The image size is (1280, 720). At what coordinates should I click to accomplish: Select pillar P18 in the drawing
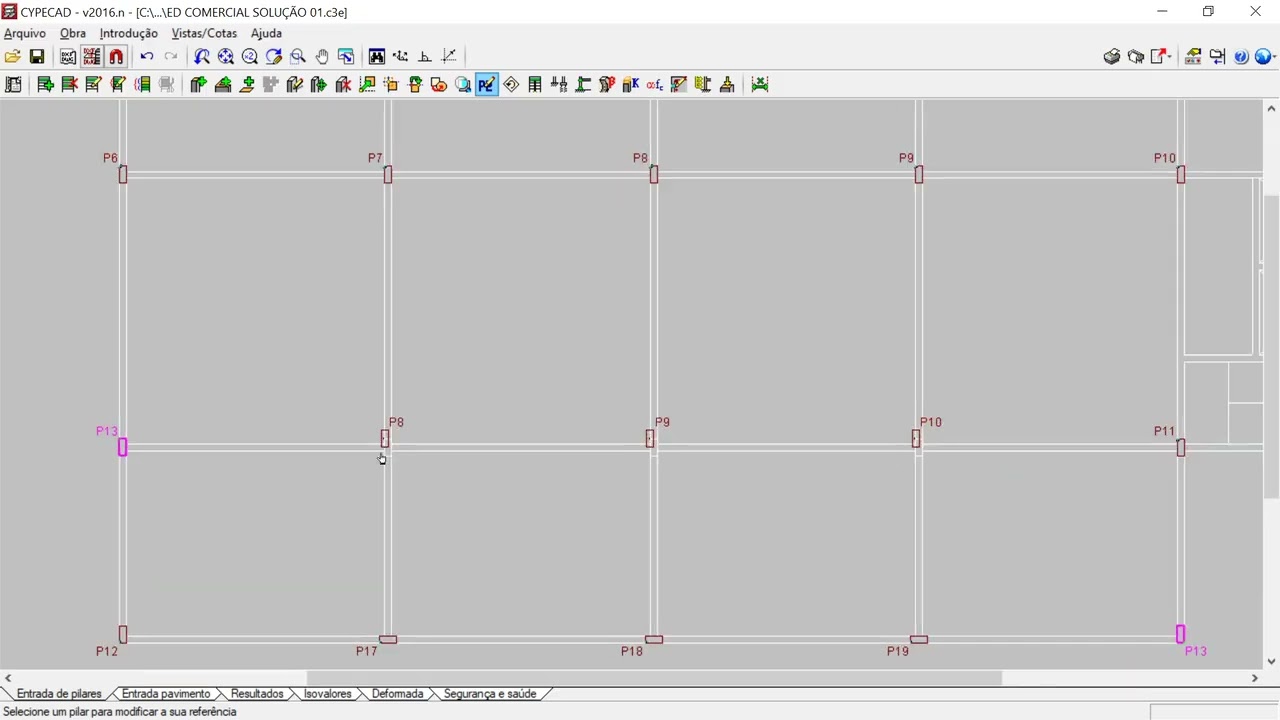click(x=654, y=639)
